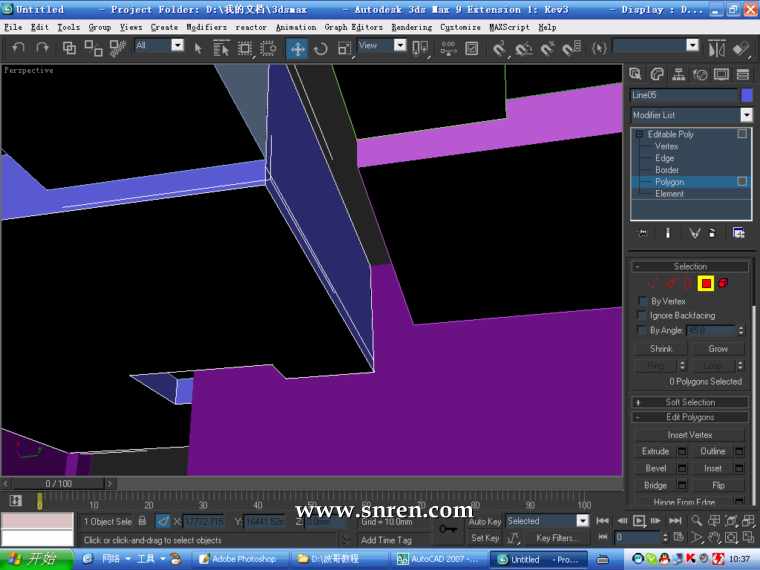The height and width of the screenshot is (570, 760).
Task: Click the Undo arrow icon
Action: (18, 48)
